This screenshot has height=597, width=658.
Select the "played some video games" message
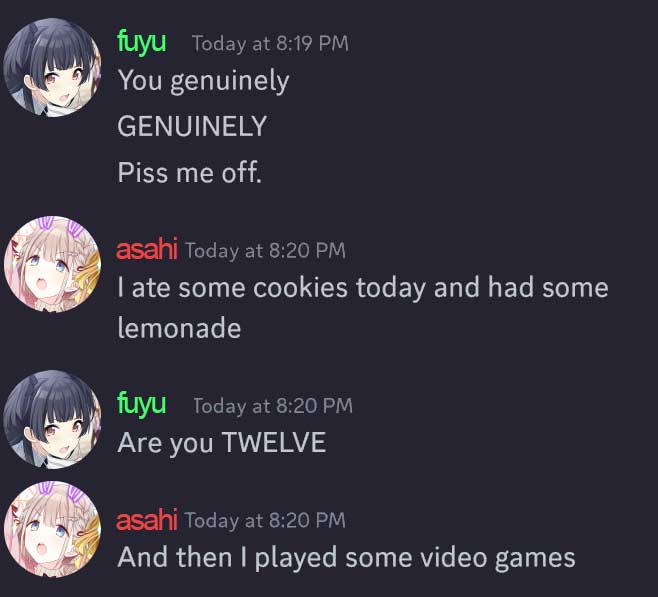pyautogui.click(x=346, y=558)
